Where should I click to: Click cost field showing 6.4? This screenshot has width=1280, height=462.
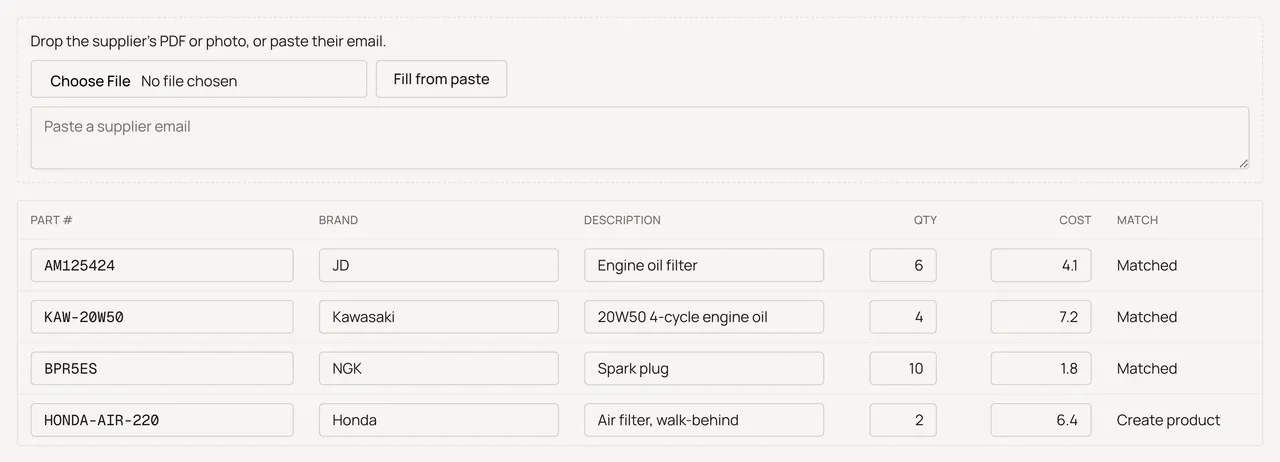click(x=1041, y=420)
